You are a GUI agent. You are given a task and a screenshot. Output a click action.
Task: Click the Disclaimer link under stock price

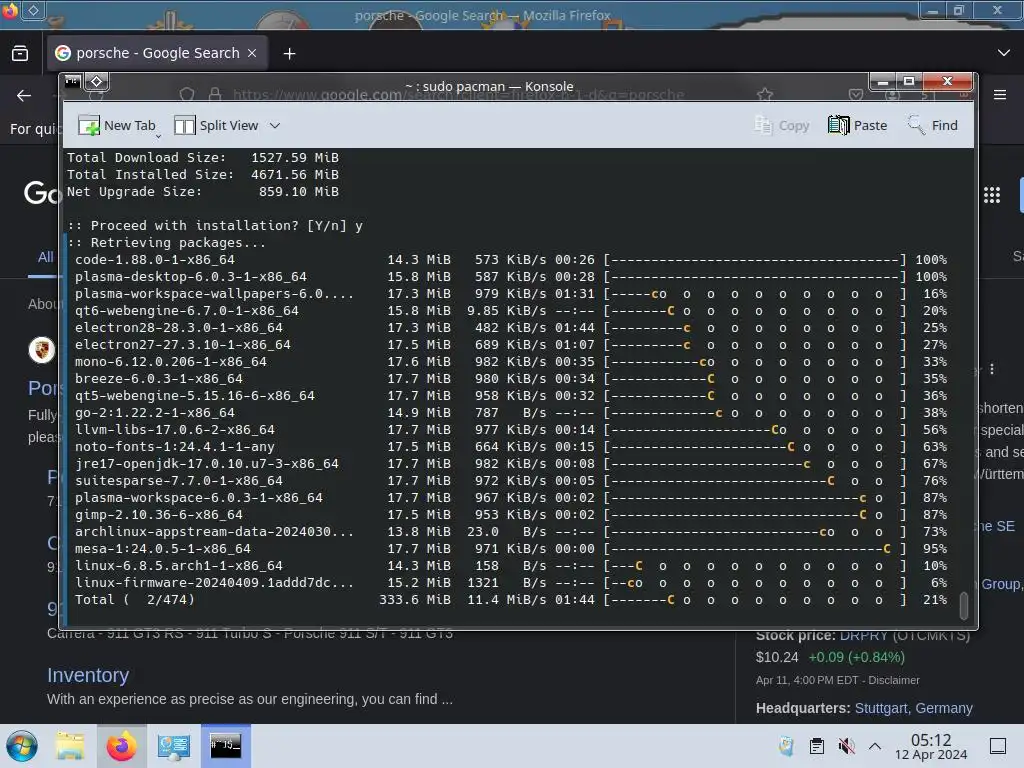point(894,680)
